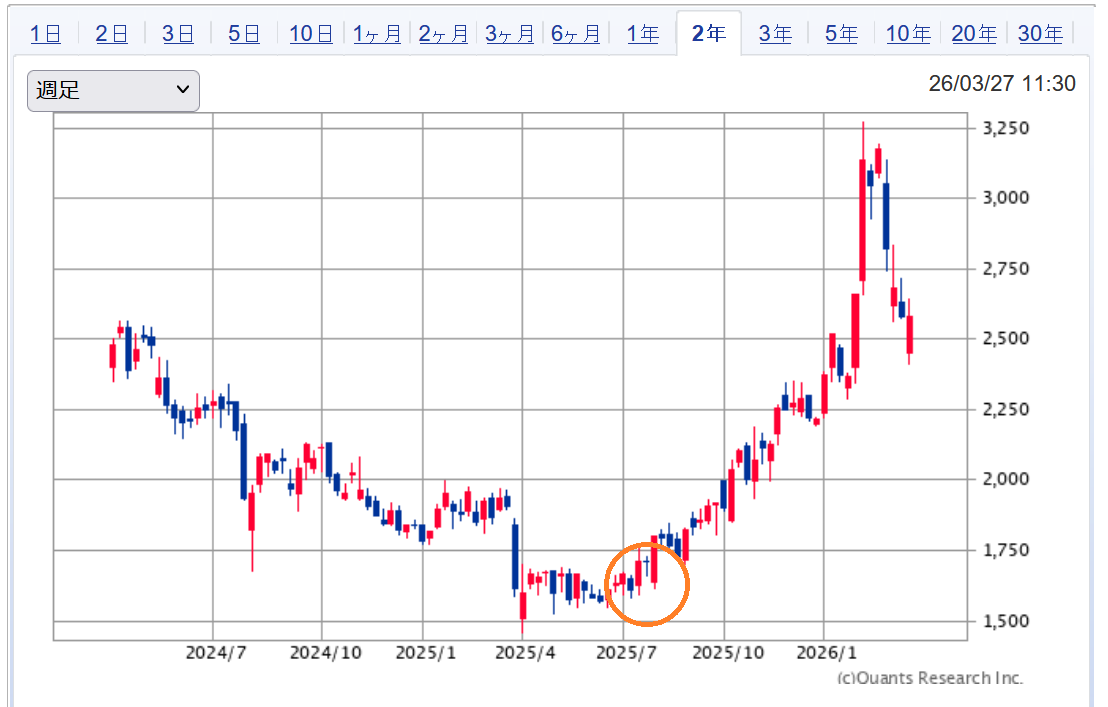
Task: Click the 2026/1 date axis label
Action: [x=826, y=653]
